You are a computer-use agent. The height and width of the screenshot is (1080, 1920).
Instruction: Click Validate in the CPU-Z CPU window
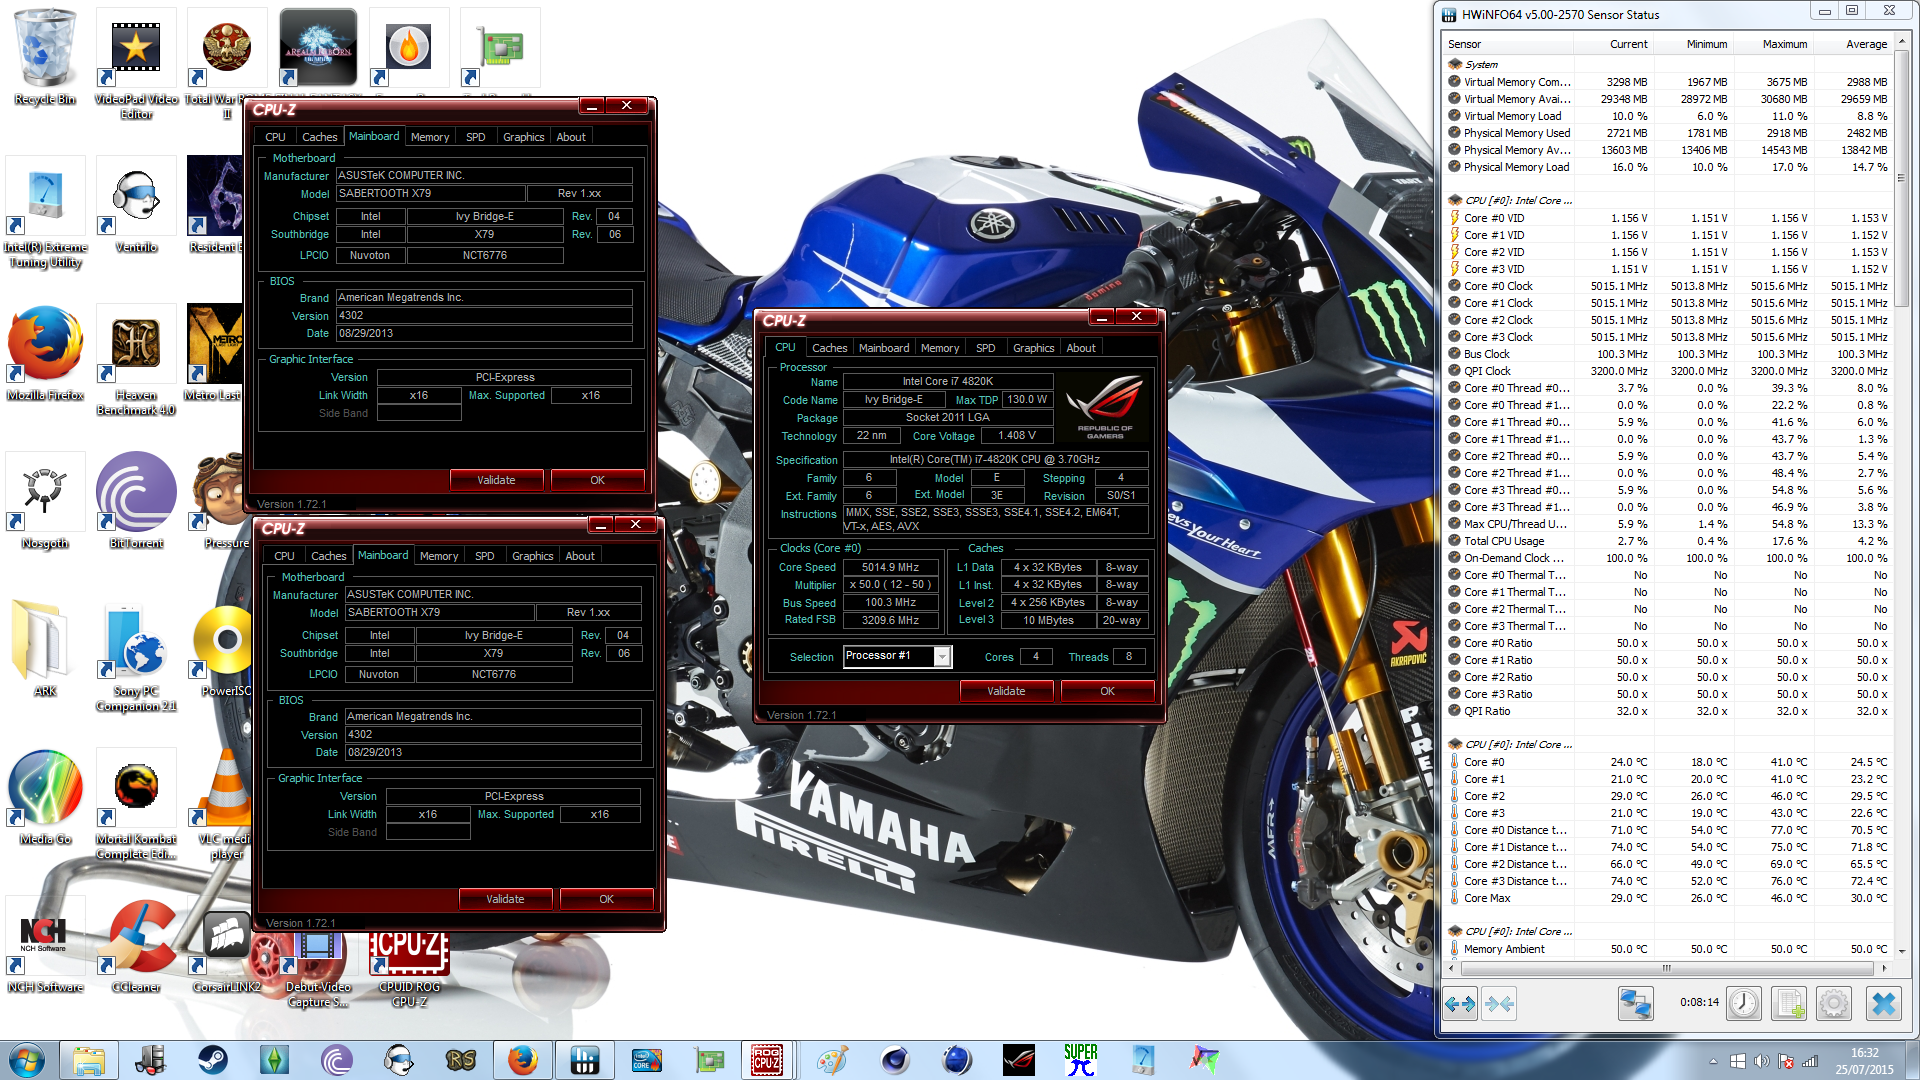(x=1006, y=691)
